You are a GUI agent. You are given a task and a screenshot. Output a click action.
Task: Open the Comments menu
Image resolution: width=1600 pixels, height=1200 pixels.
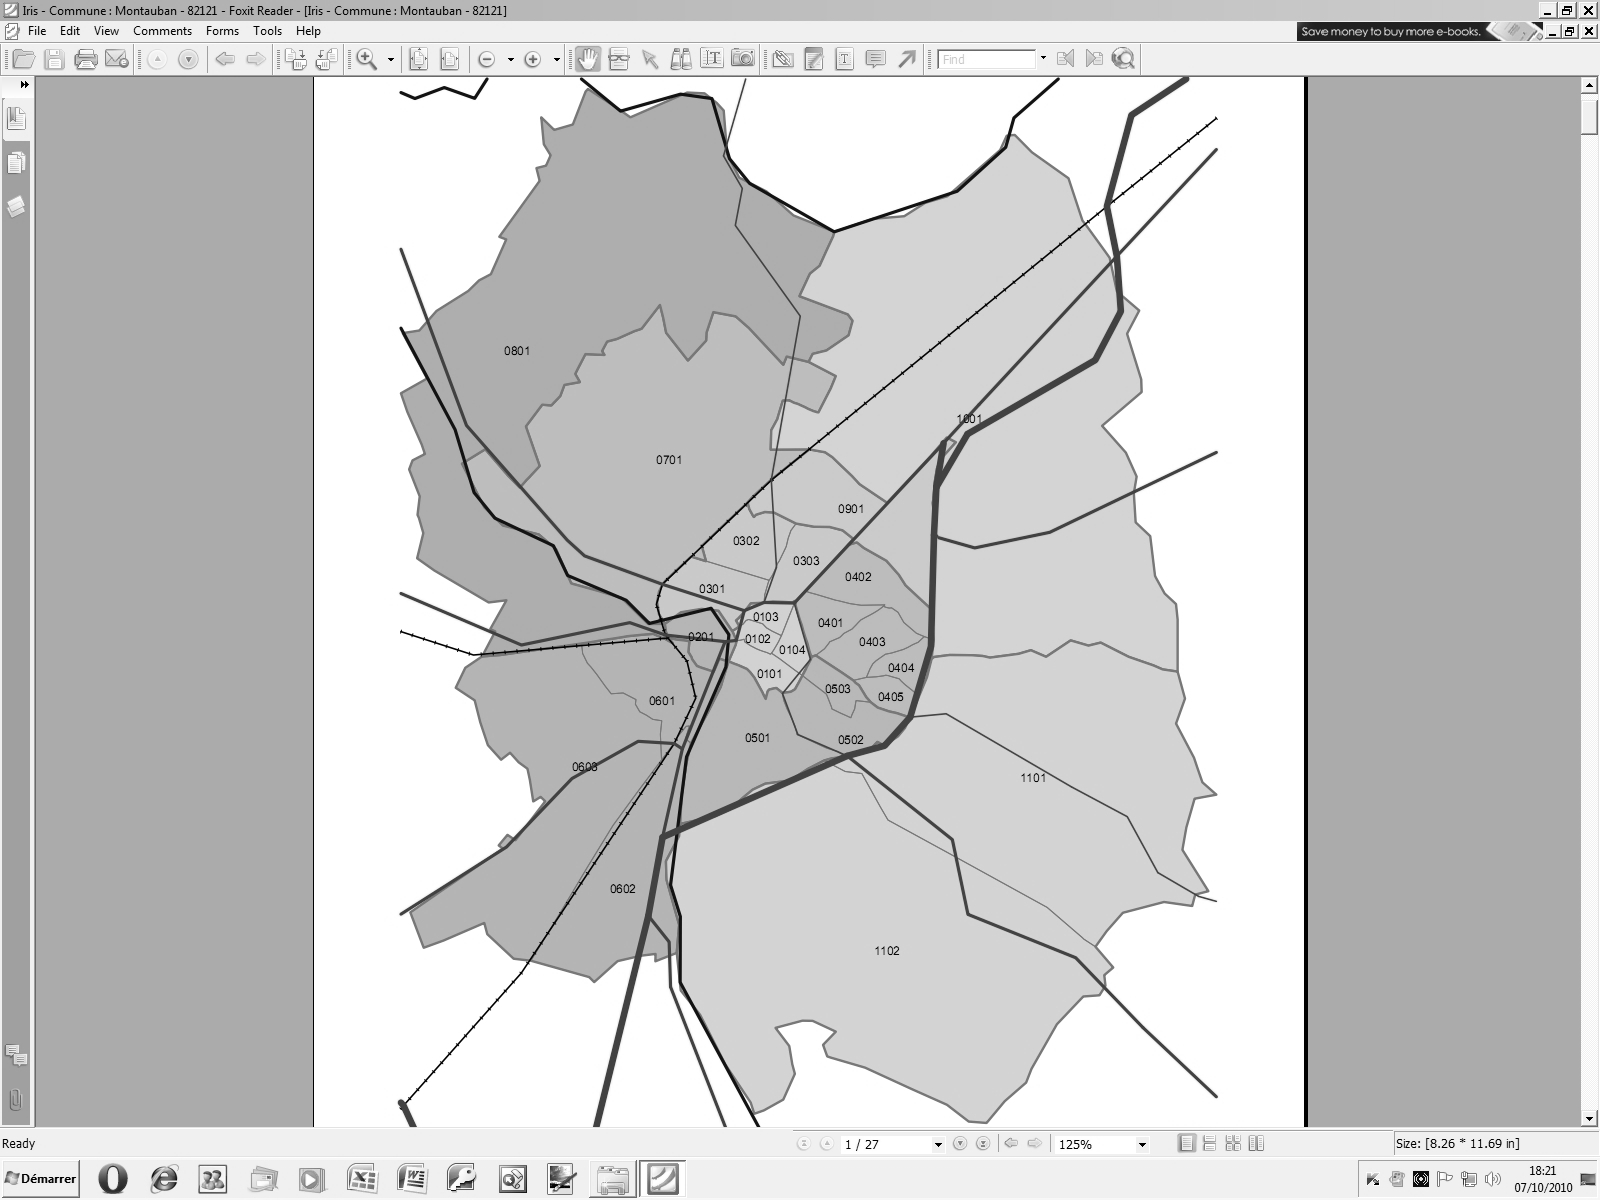162,31
